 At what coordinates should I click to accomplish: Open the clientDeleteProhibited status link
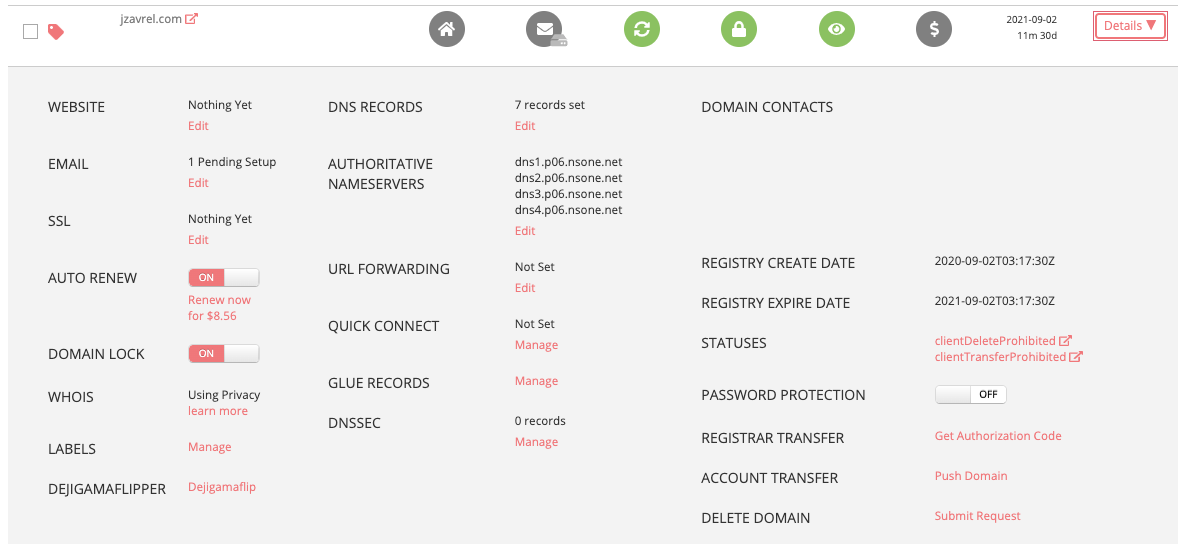995,341
